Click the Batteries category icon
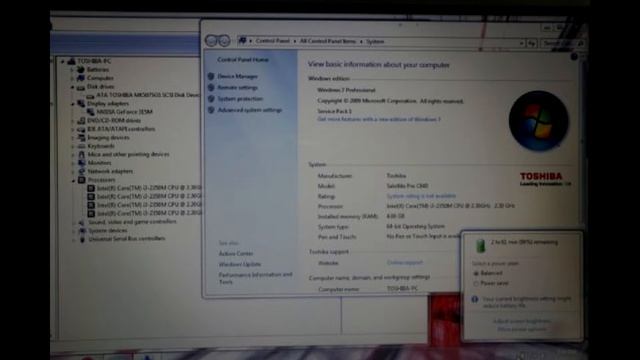 pyautogui.click(x=81, y=70)
